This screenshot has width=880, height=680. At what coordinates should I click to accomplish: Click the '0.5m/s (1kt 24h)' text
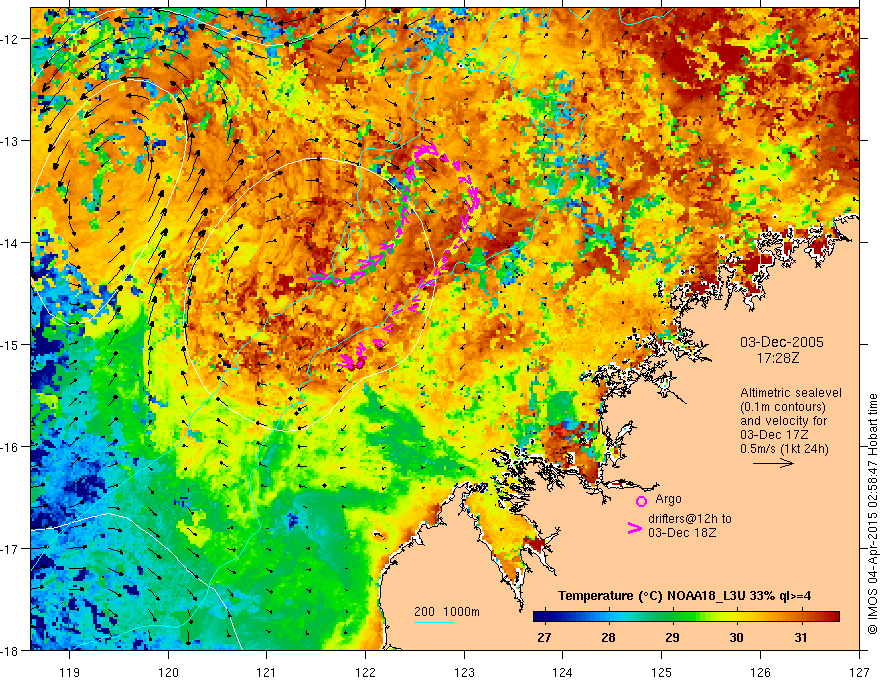pos(785,449)
